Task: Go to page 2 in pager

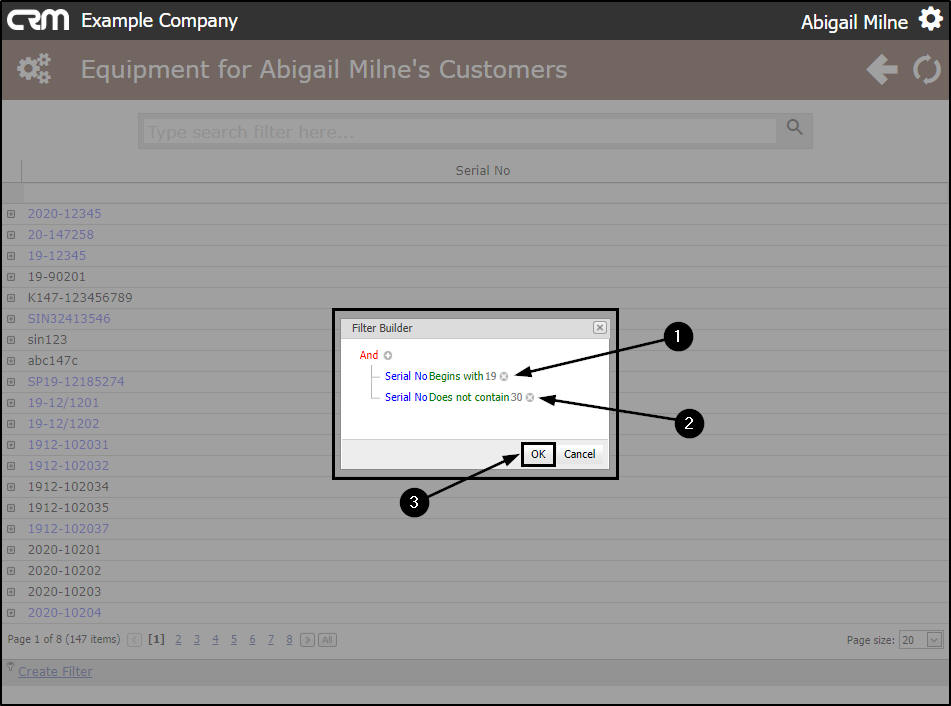Action: 178,640
